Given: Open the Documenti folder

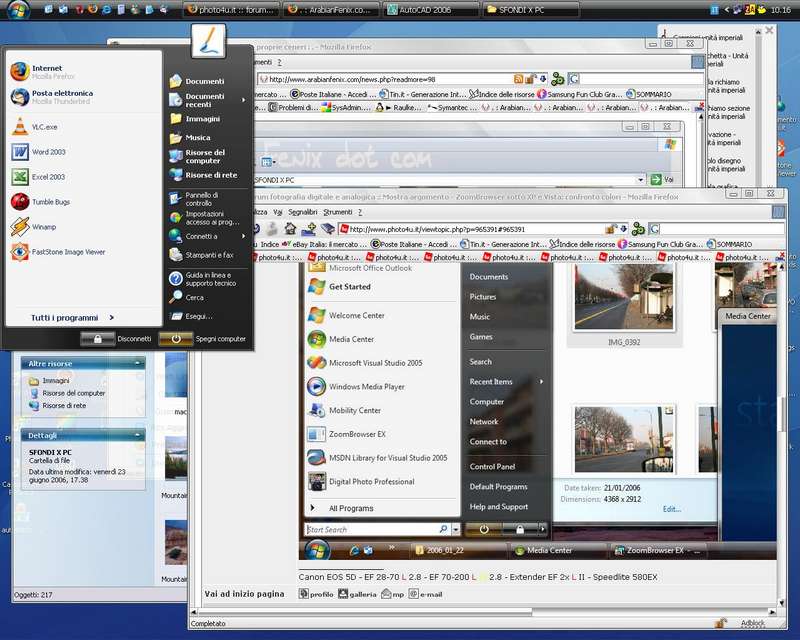Looking at the screenshot, I should point(197,81).
